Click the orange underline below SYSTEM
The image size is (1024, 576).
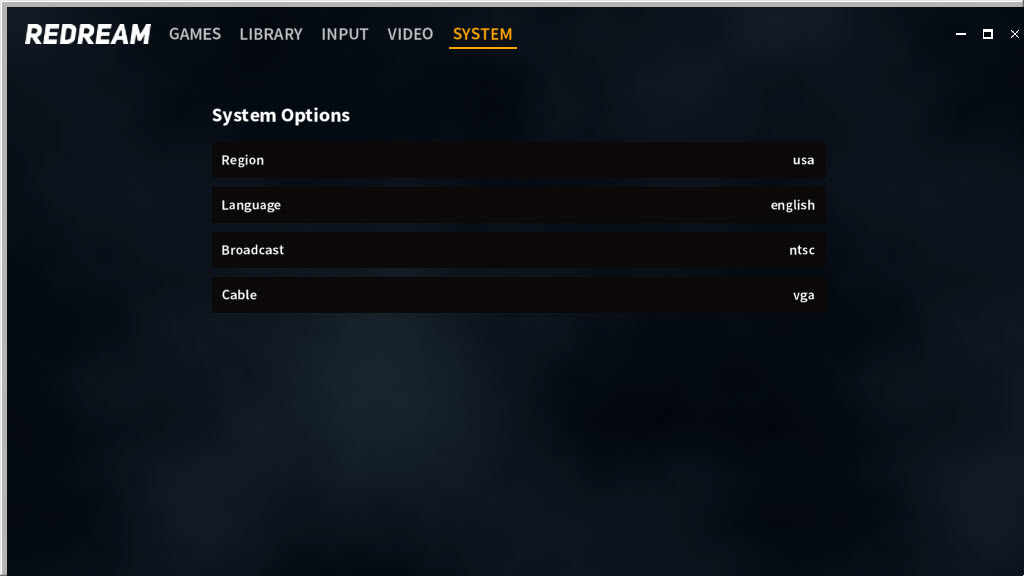click(x=482, y=48)
